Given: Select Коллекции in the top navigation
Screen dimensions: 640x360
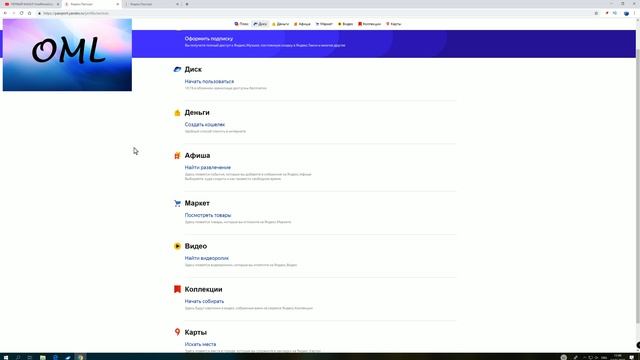Looking at the screenshot, I should coord(369,24).
